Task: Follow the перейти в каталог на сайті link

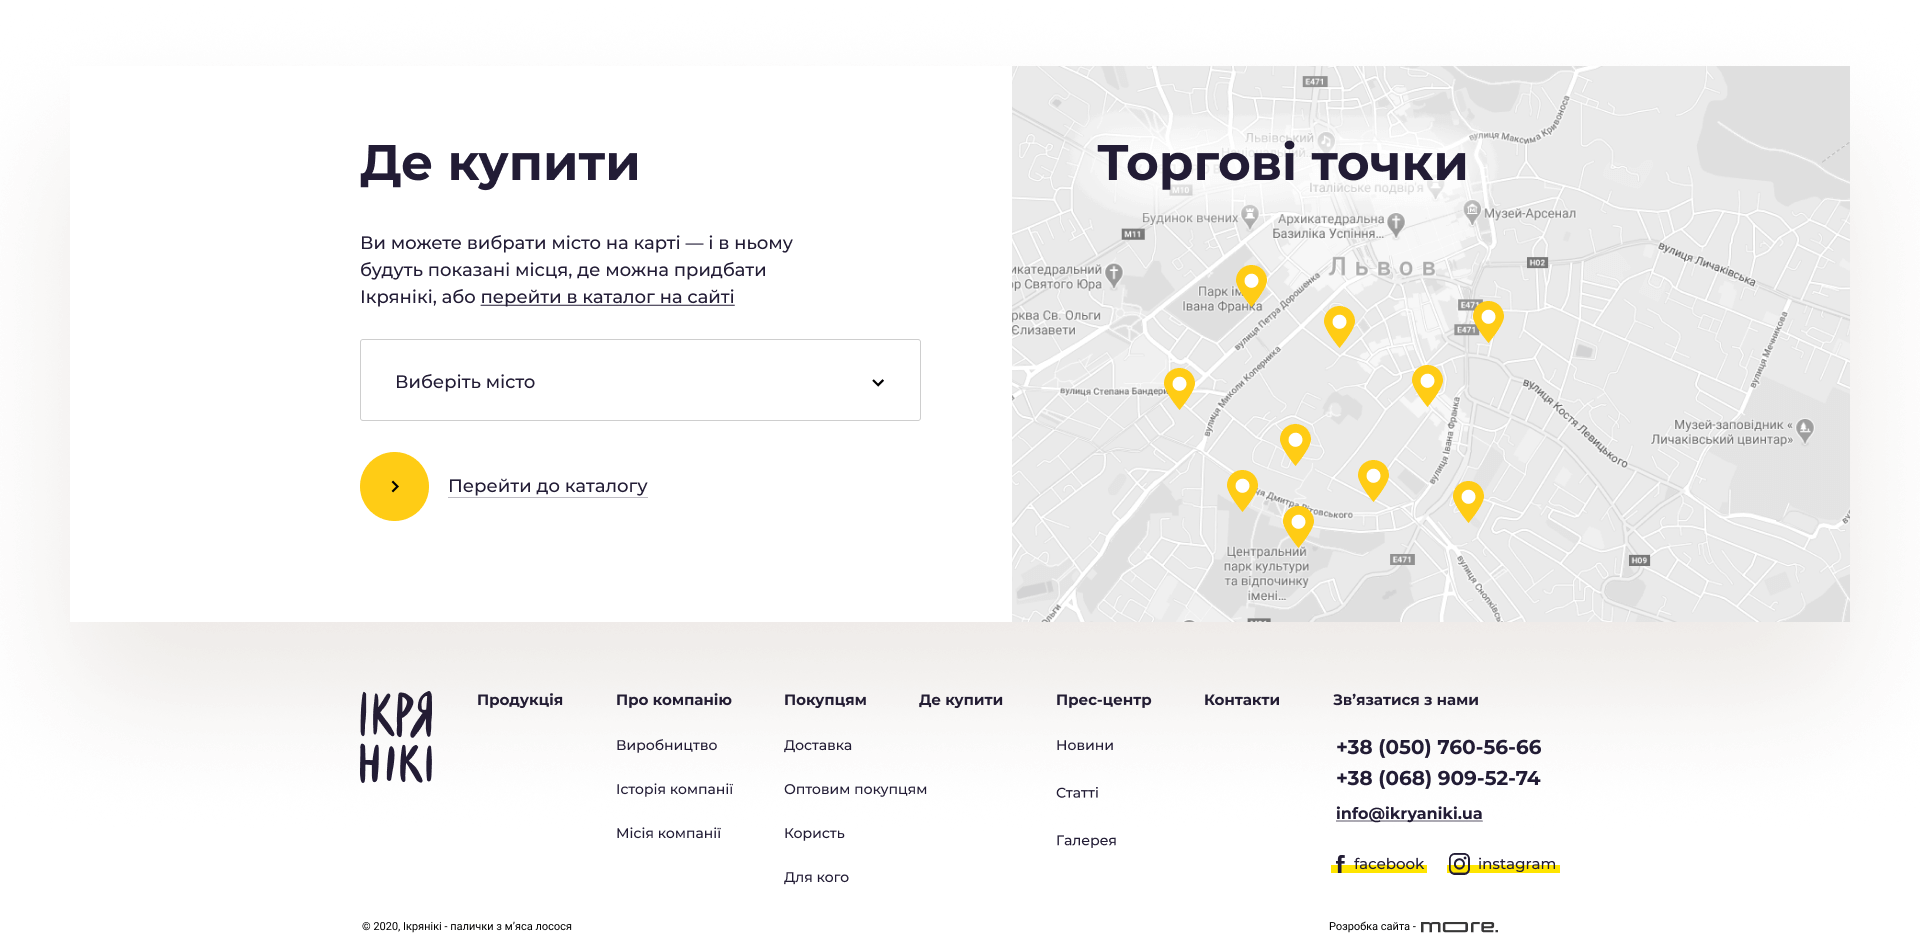Action: pyautogui.click(x=607, y=297)
